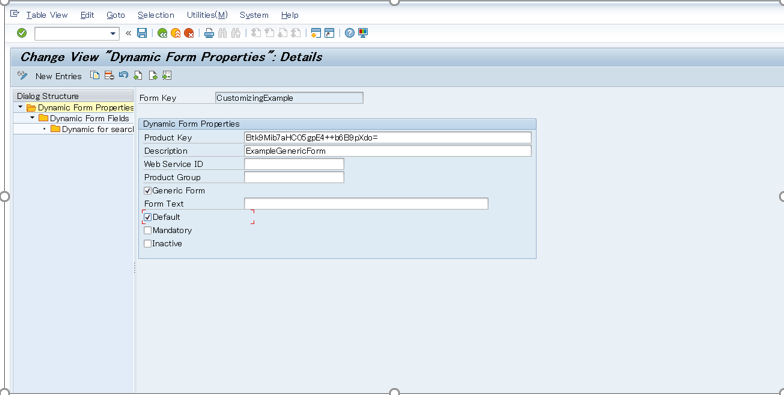
Task: Open the Table View menu
Action: tap(47, 15)
